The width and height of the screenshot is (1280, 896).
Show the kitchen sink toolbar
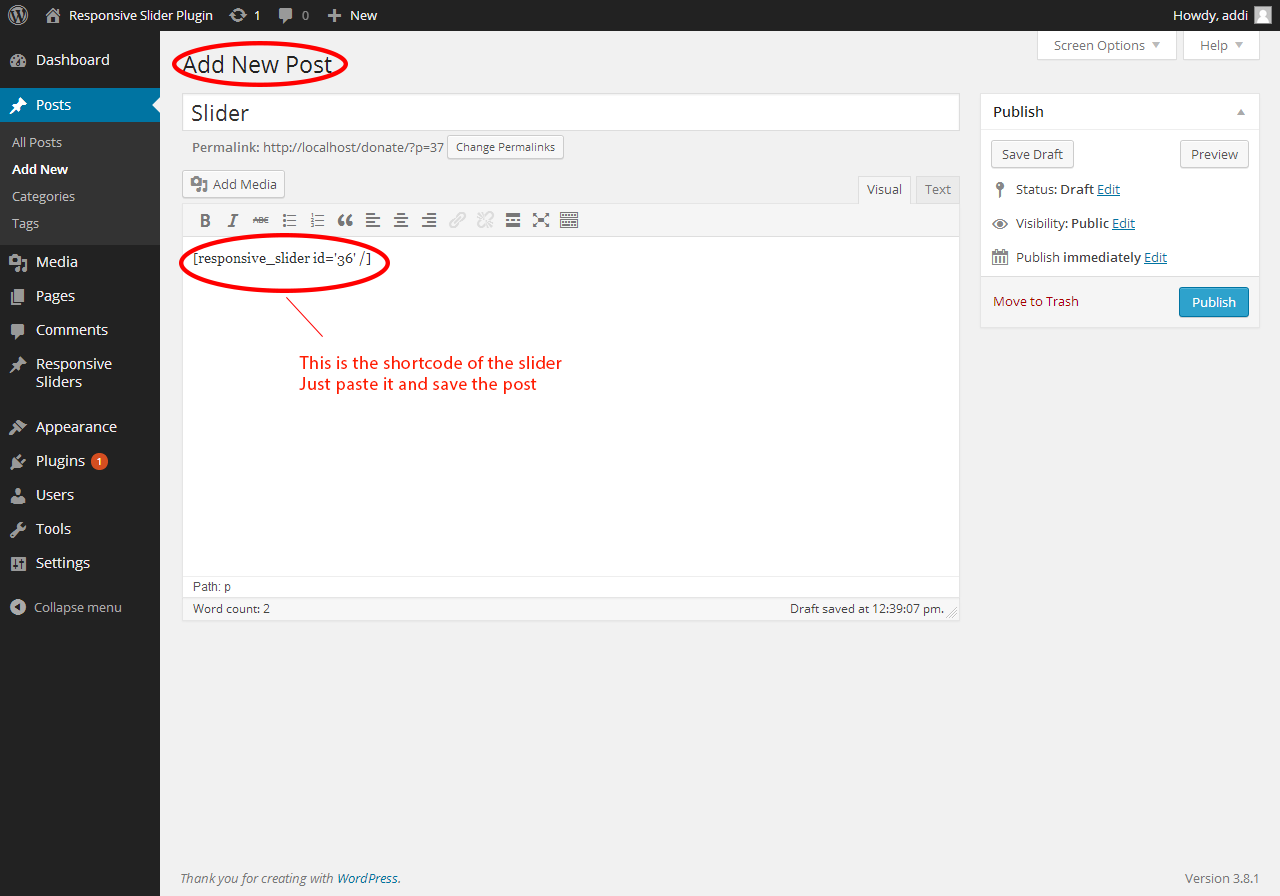click(569, 220)
